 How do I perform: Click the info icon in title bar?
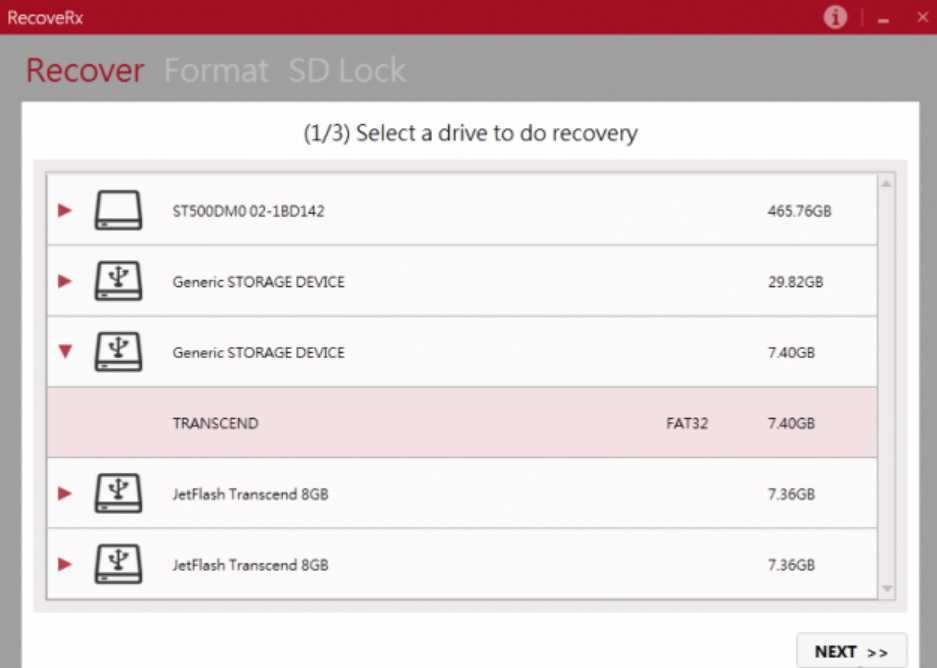coord(835,17)
